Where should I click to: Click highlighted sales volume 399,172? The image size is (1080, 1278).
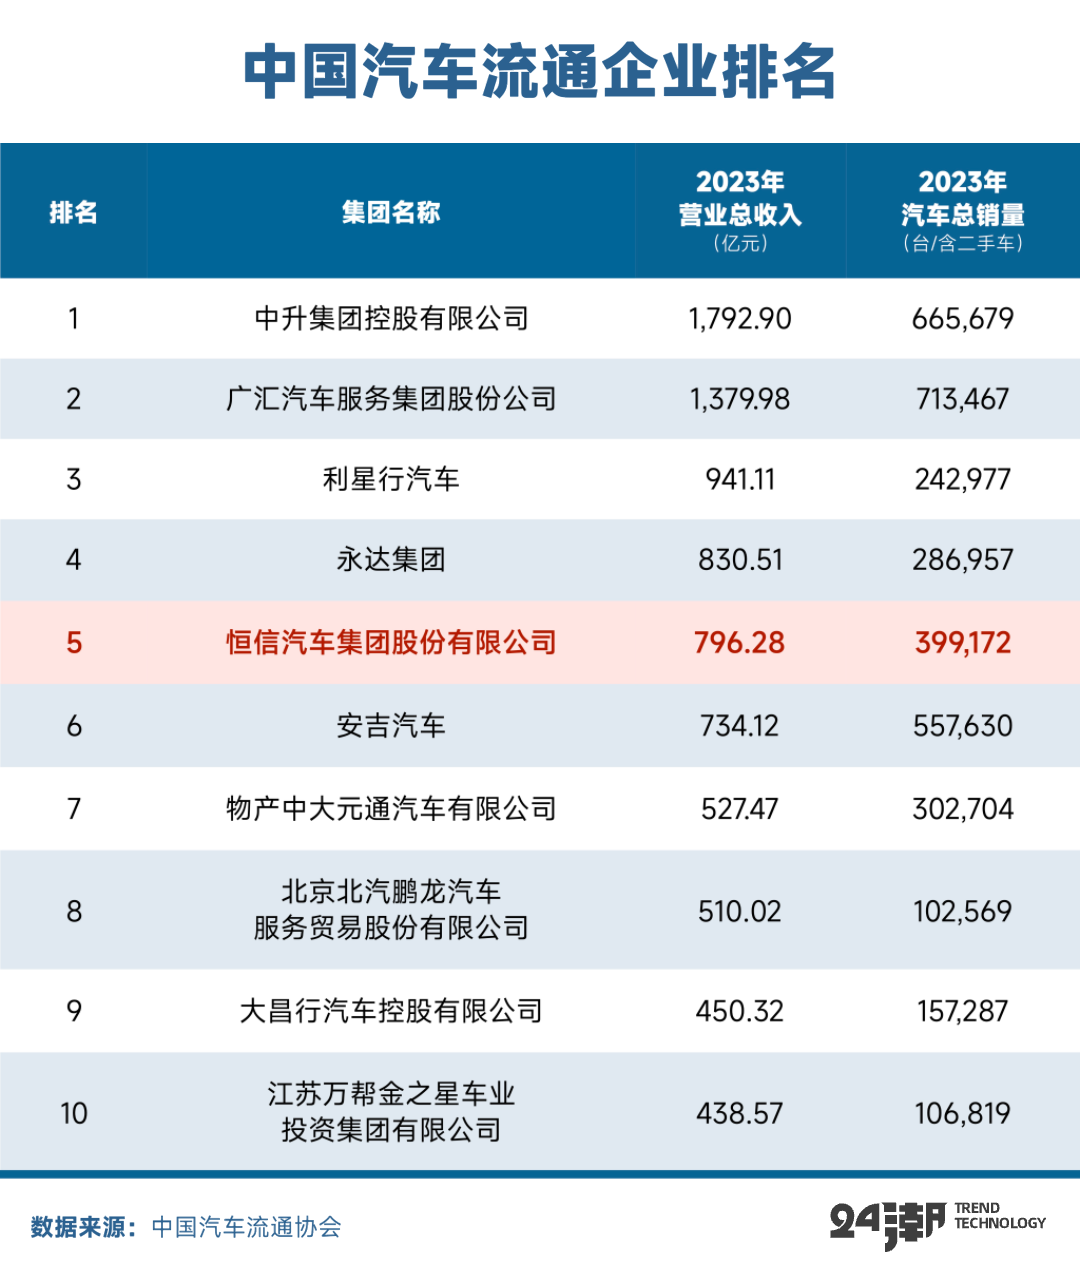tap(963, 642)
